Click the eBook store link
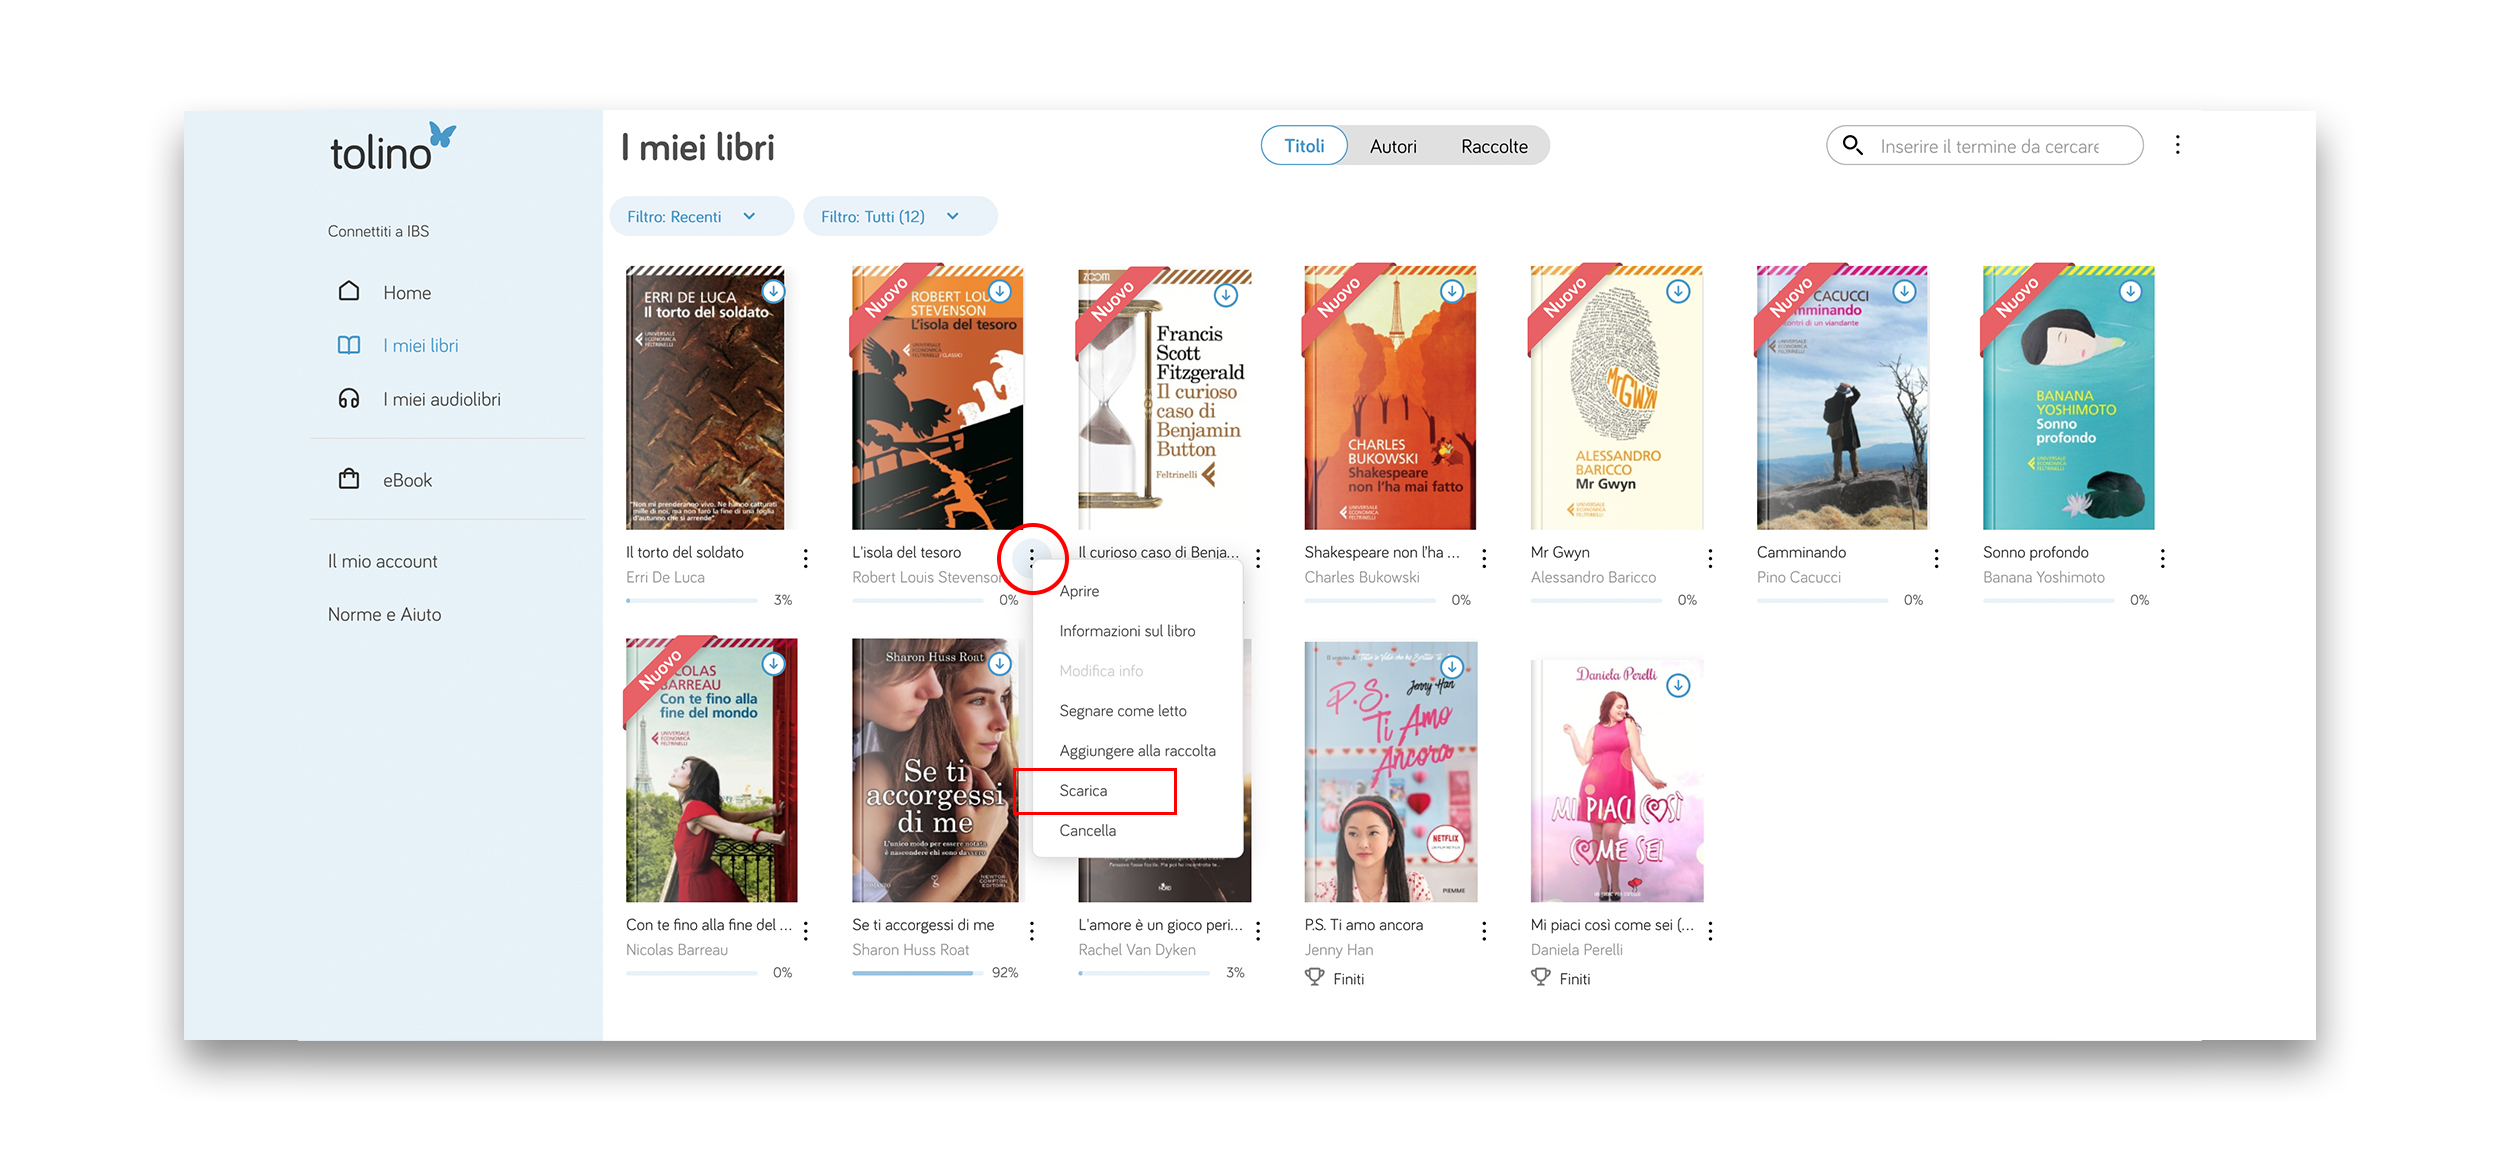The height and width of the screenshot is (1151, 2500). tap(407, 480)
